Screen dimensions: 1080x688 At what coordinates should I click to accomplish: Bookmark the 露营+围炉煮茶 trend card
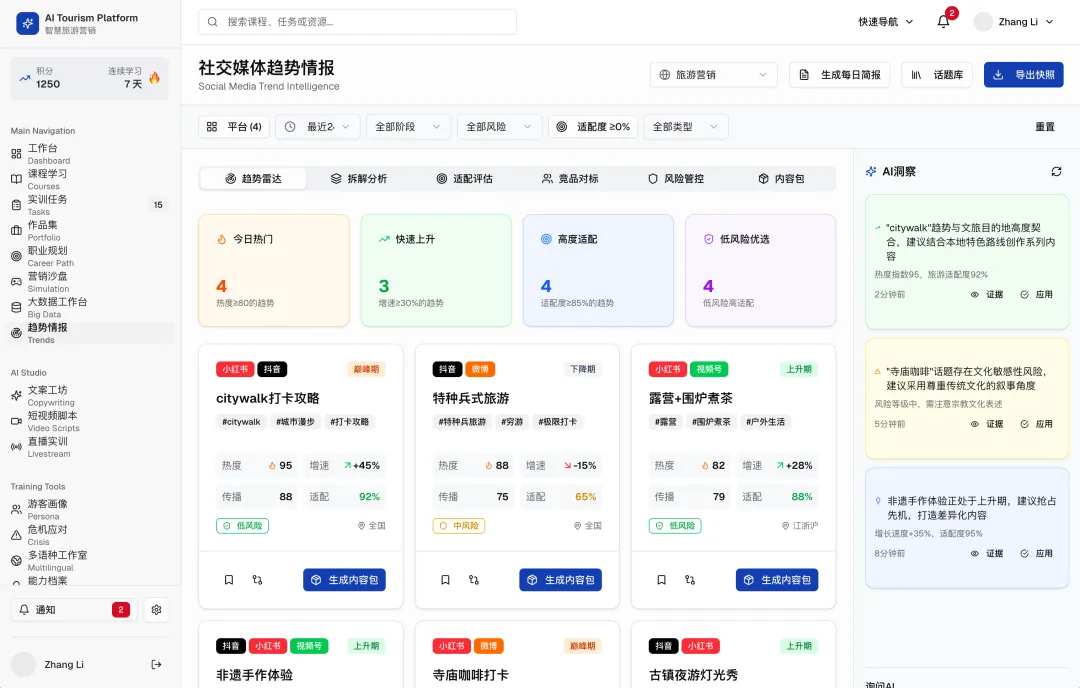coord(661,580)
